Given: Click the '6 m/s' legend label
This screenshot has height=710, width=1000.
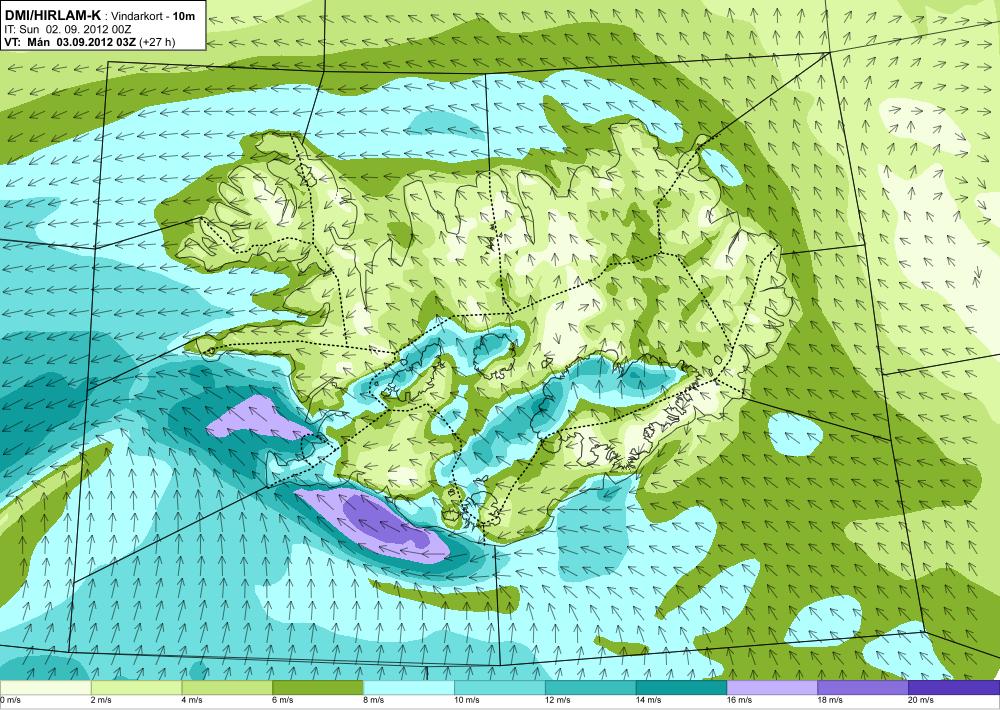Looking at the screenshot, I should (283, 700).
